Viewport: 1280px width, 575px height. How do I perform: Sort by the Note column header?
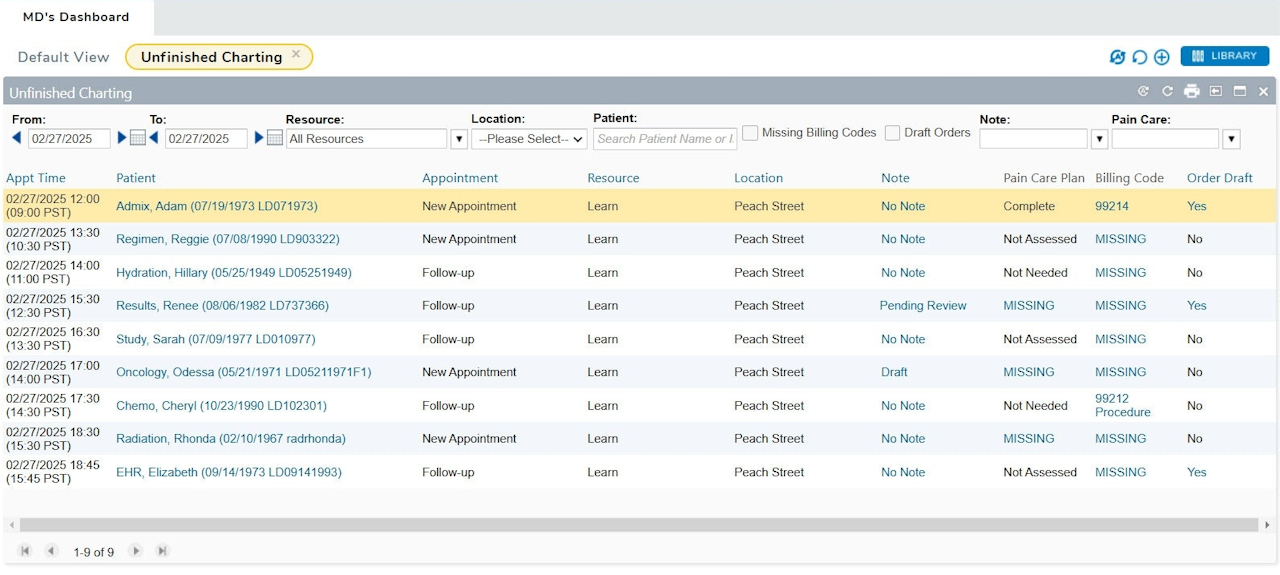click(895, 178)
